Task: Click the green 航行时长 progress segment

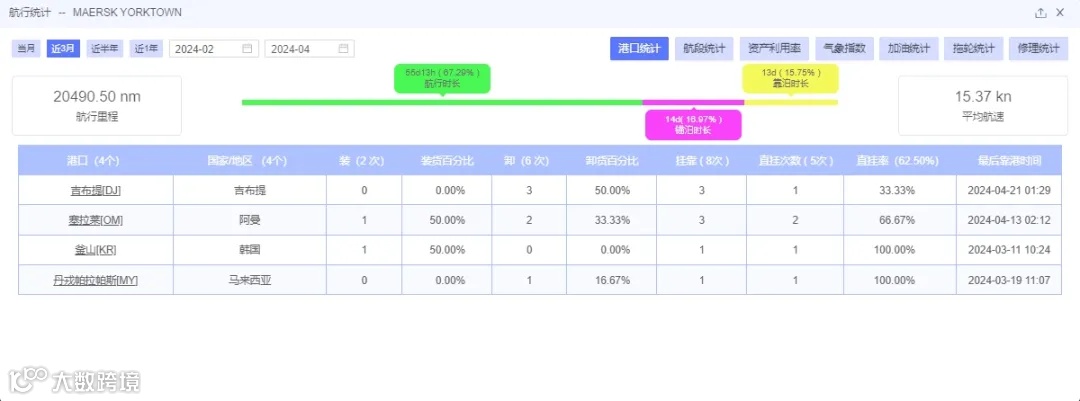Action: tap(442, 102)
